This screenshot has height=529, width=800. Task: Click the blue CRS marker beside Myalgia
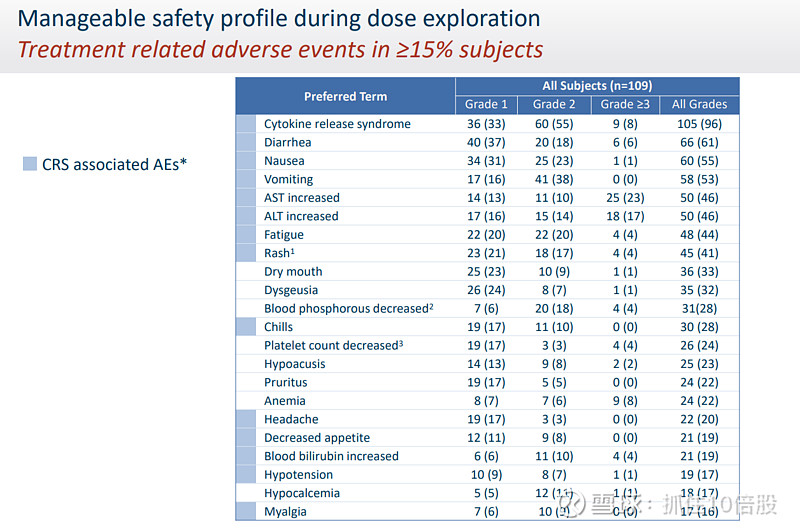(246, 511)
